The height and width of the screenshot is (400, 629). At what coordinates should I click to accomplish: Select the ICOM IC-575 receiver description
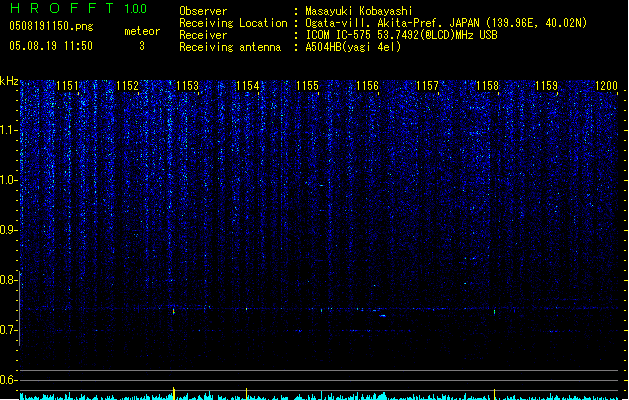pyautogui.click(x=401, y=35)
